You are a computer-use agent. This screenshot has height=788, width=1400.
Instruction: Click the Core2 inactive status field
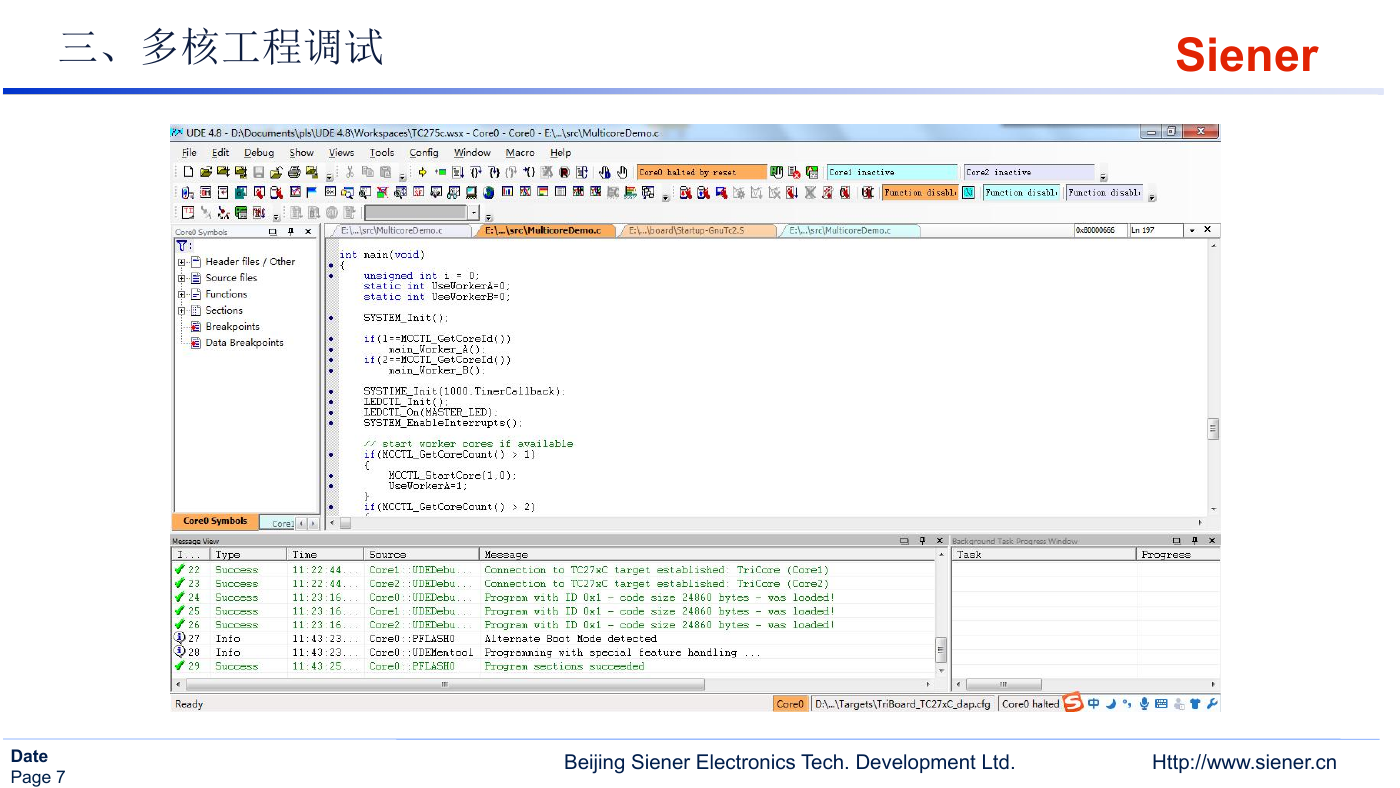(1029, 172)
